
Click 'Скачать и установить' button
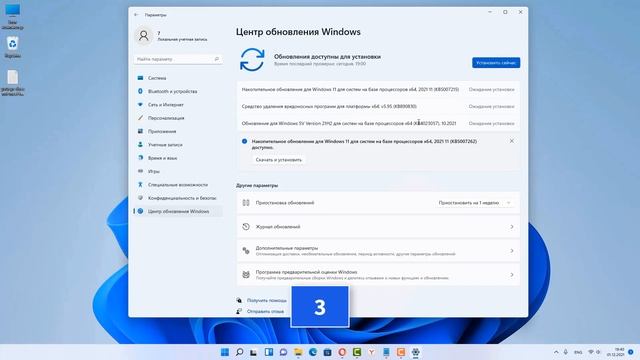[279, 160]
